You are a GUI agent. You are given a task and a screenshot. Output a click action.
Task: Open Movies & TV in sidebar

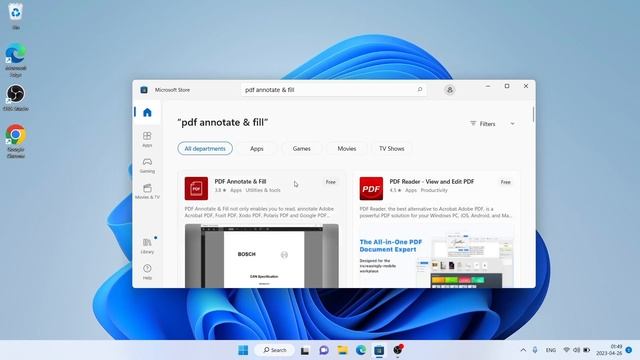pos(147,191)
